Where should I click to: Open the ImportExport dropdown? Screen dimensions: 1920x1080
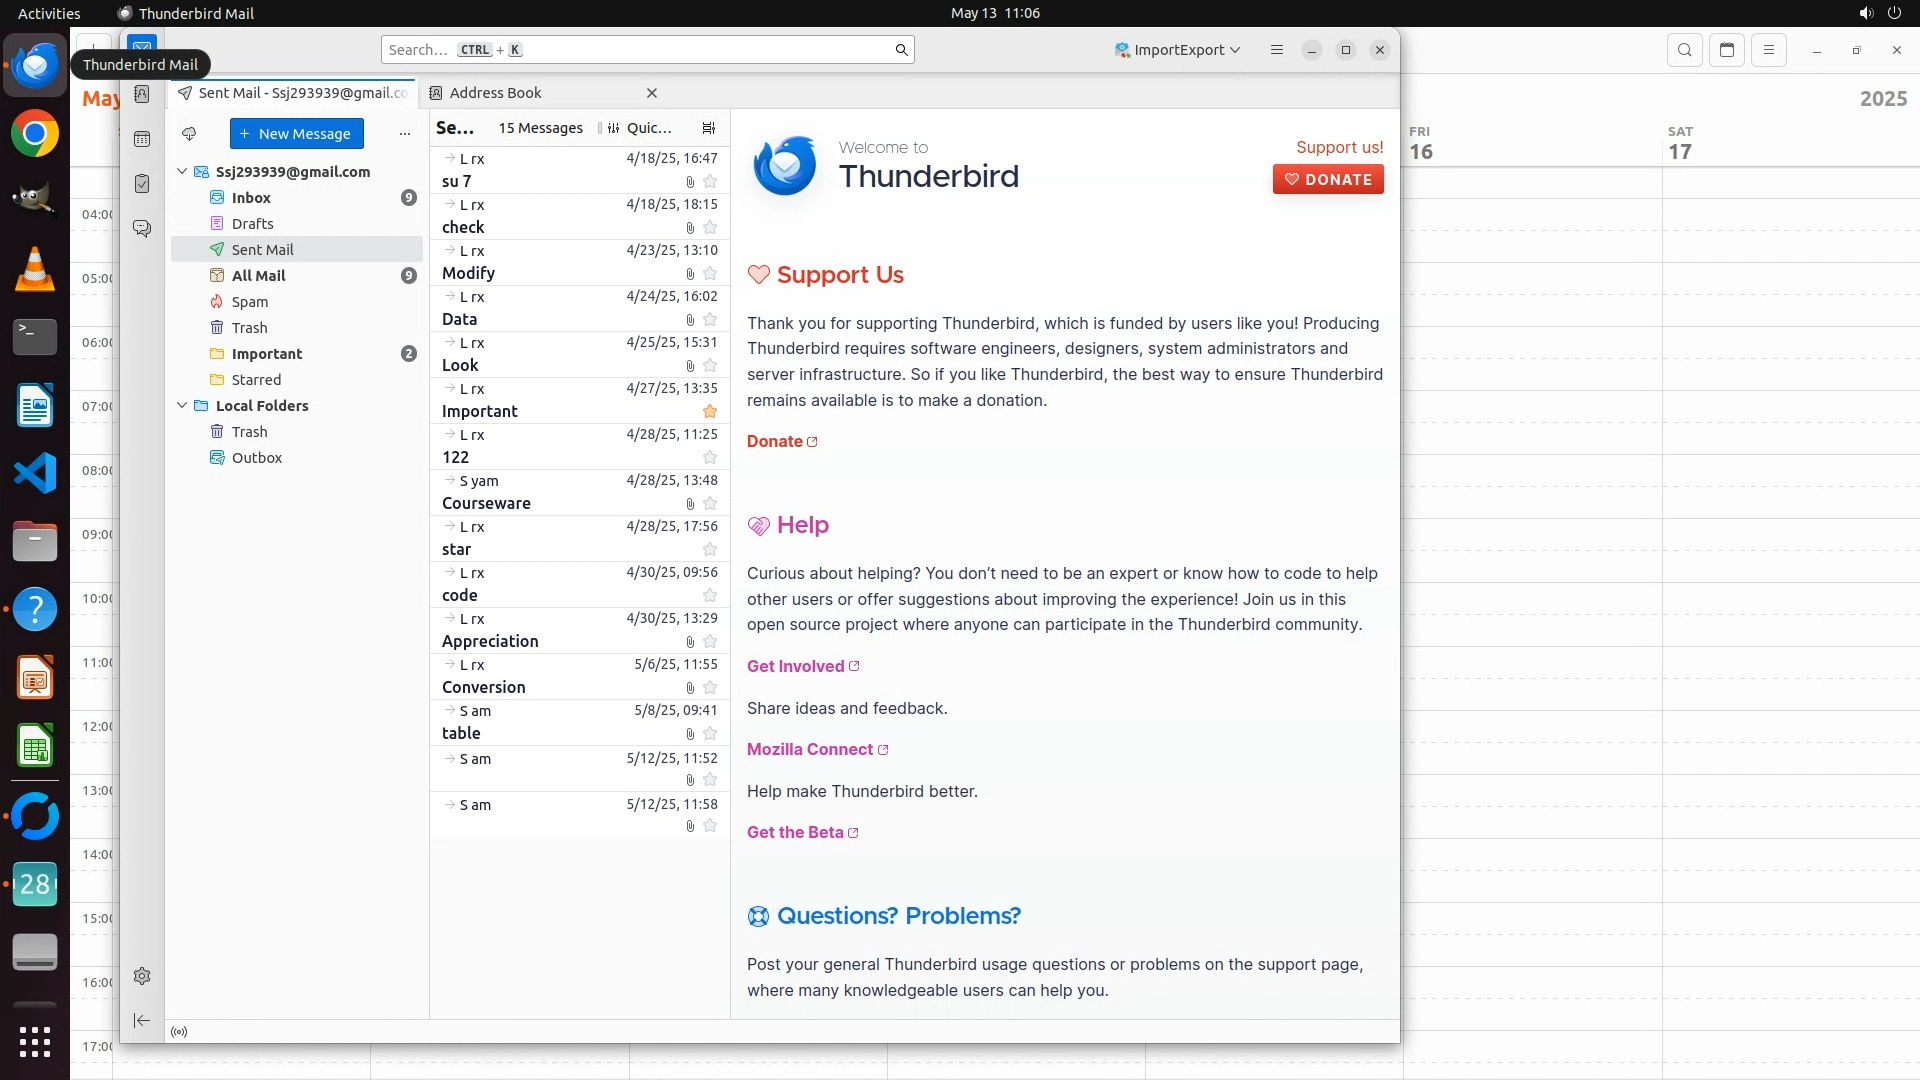click(x=1178, y=50)
